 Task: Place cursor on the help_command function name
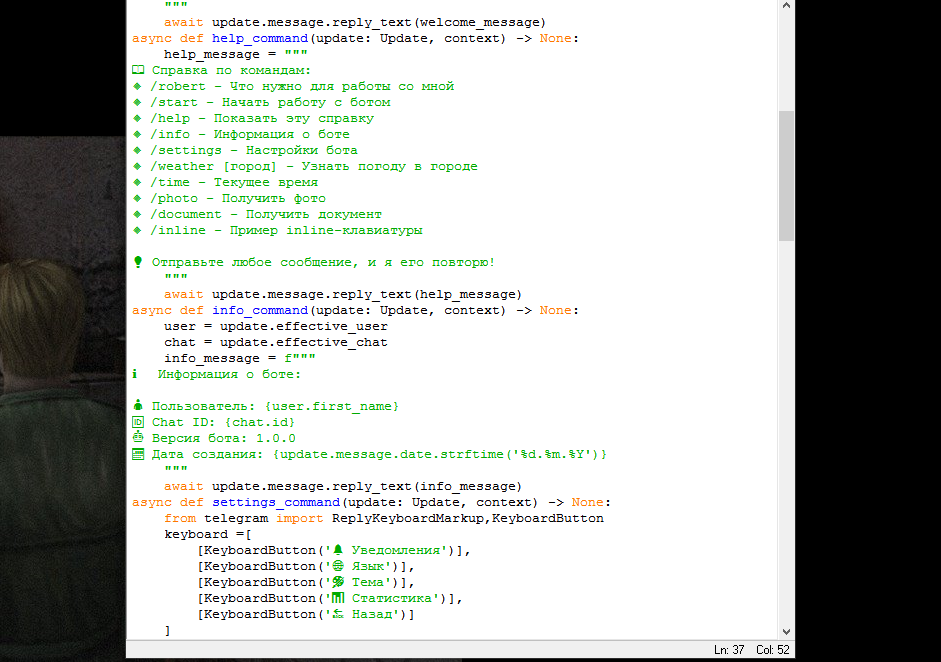coord(260,38)
